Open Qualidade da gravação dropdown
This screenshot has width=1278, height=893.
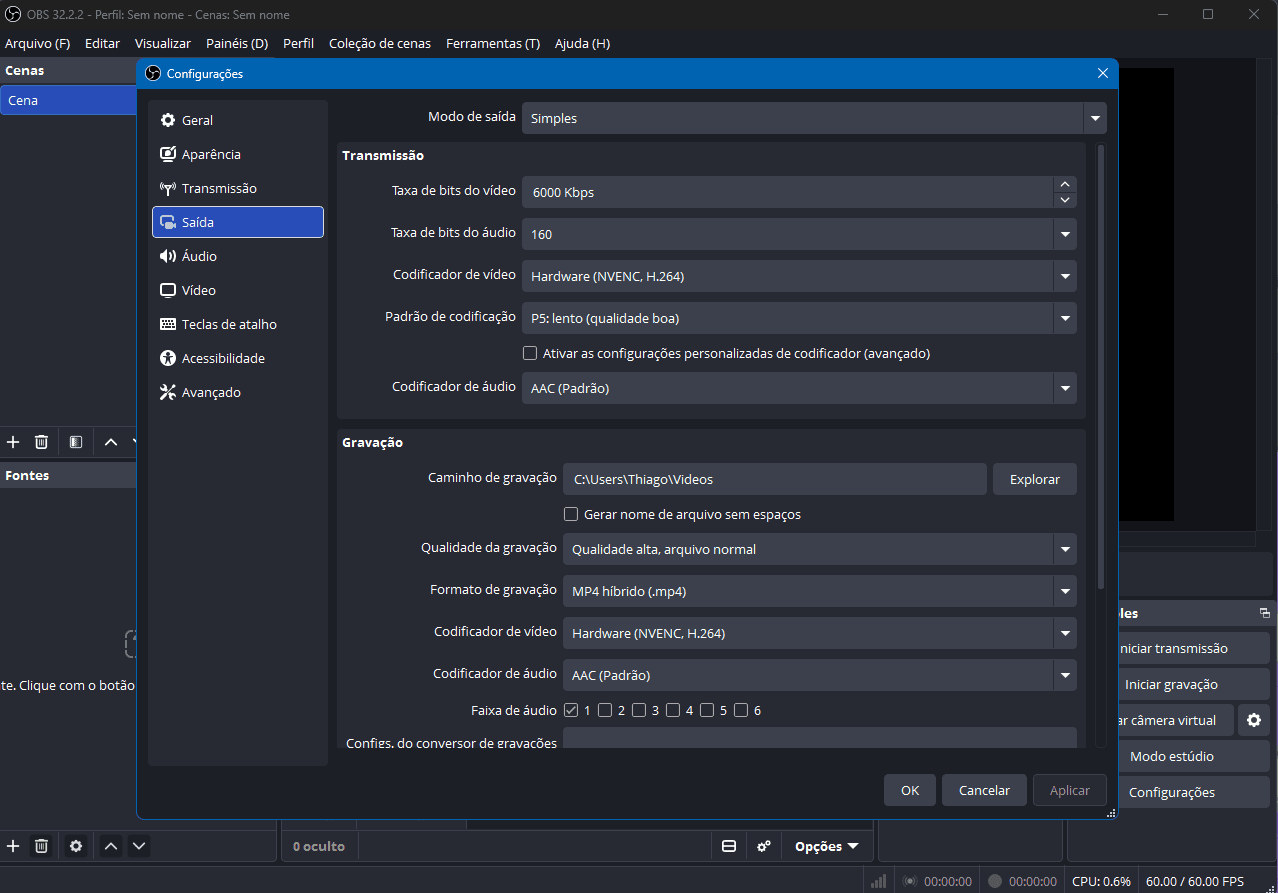coord(820,549)
